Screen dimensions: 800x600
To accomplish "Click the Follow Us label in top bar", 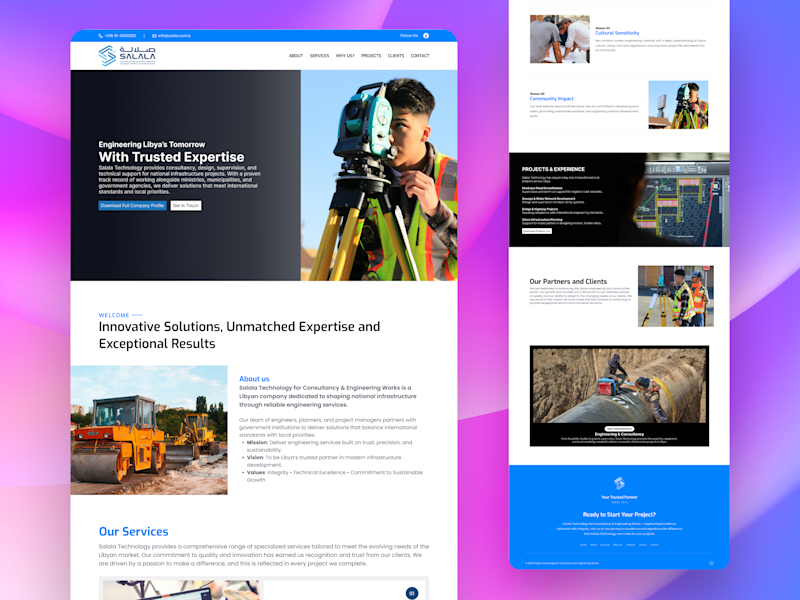I will point(409,36).
